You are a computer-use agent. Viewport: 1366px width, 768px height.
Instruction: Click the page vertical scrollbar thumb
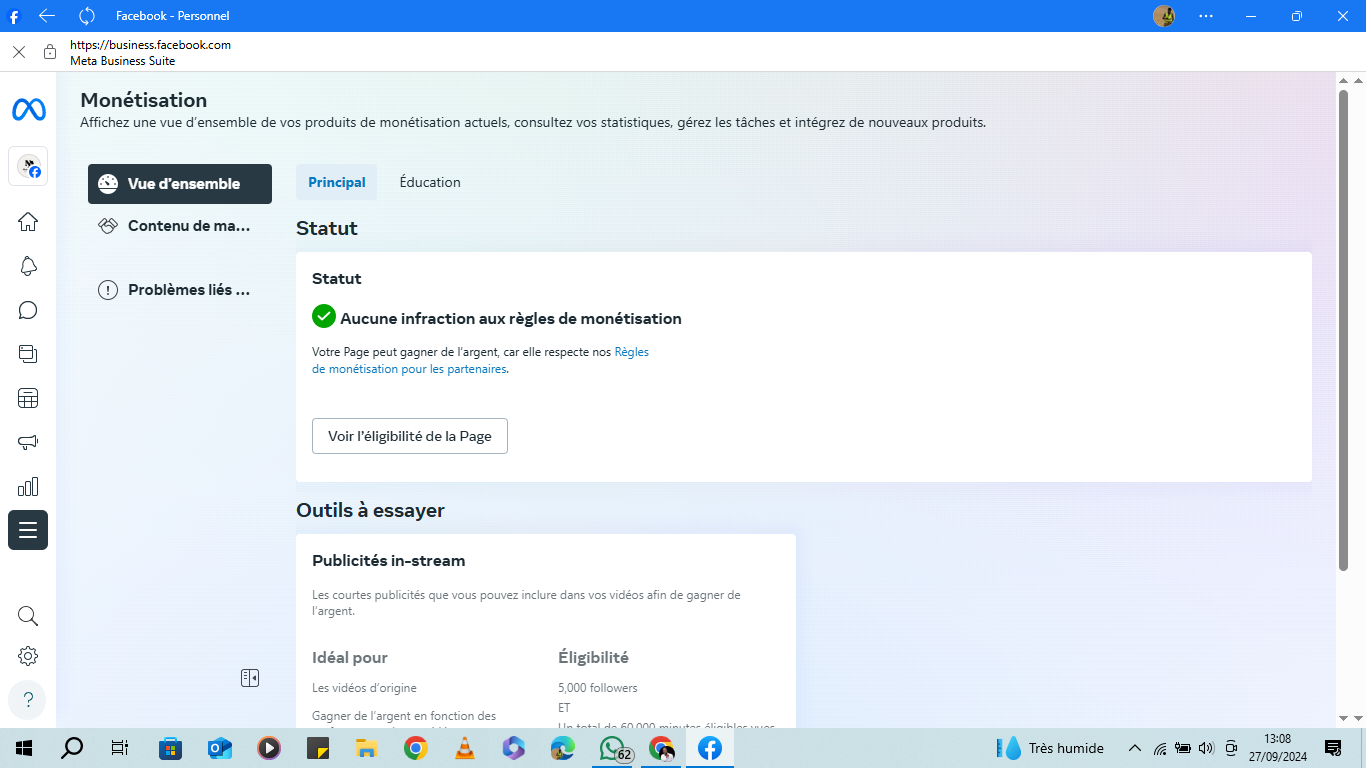click(x=1343, y=330)
